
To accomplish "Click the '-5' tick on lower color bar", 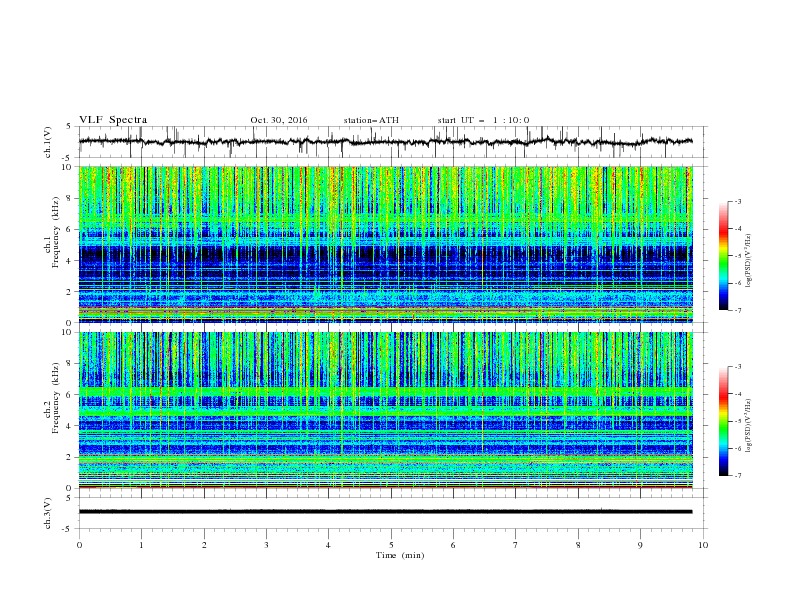I will 738,421.
